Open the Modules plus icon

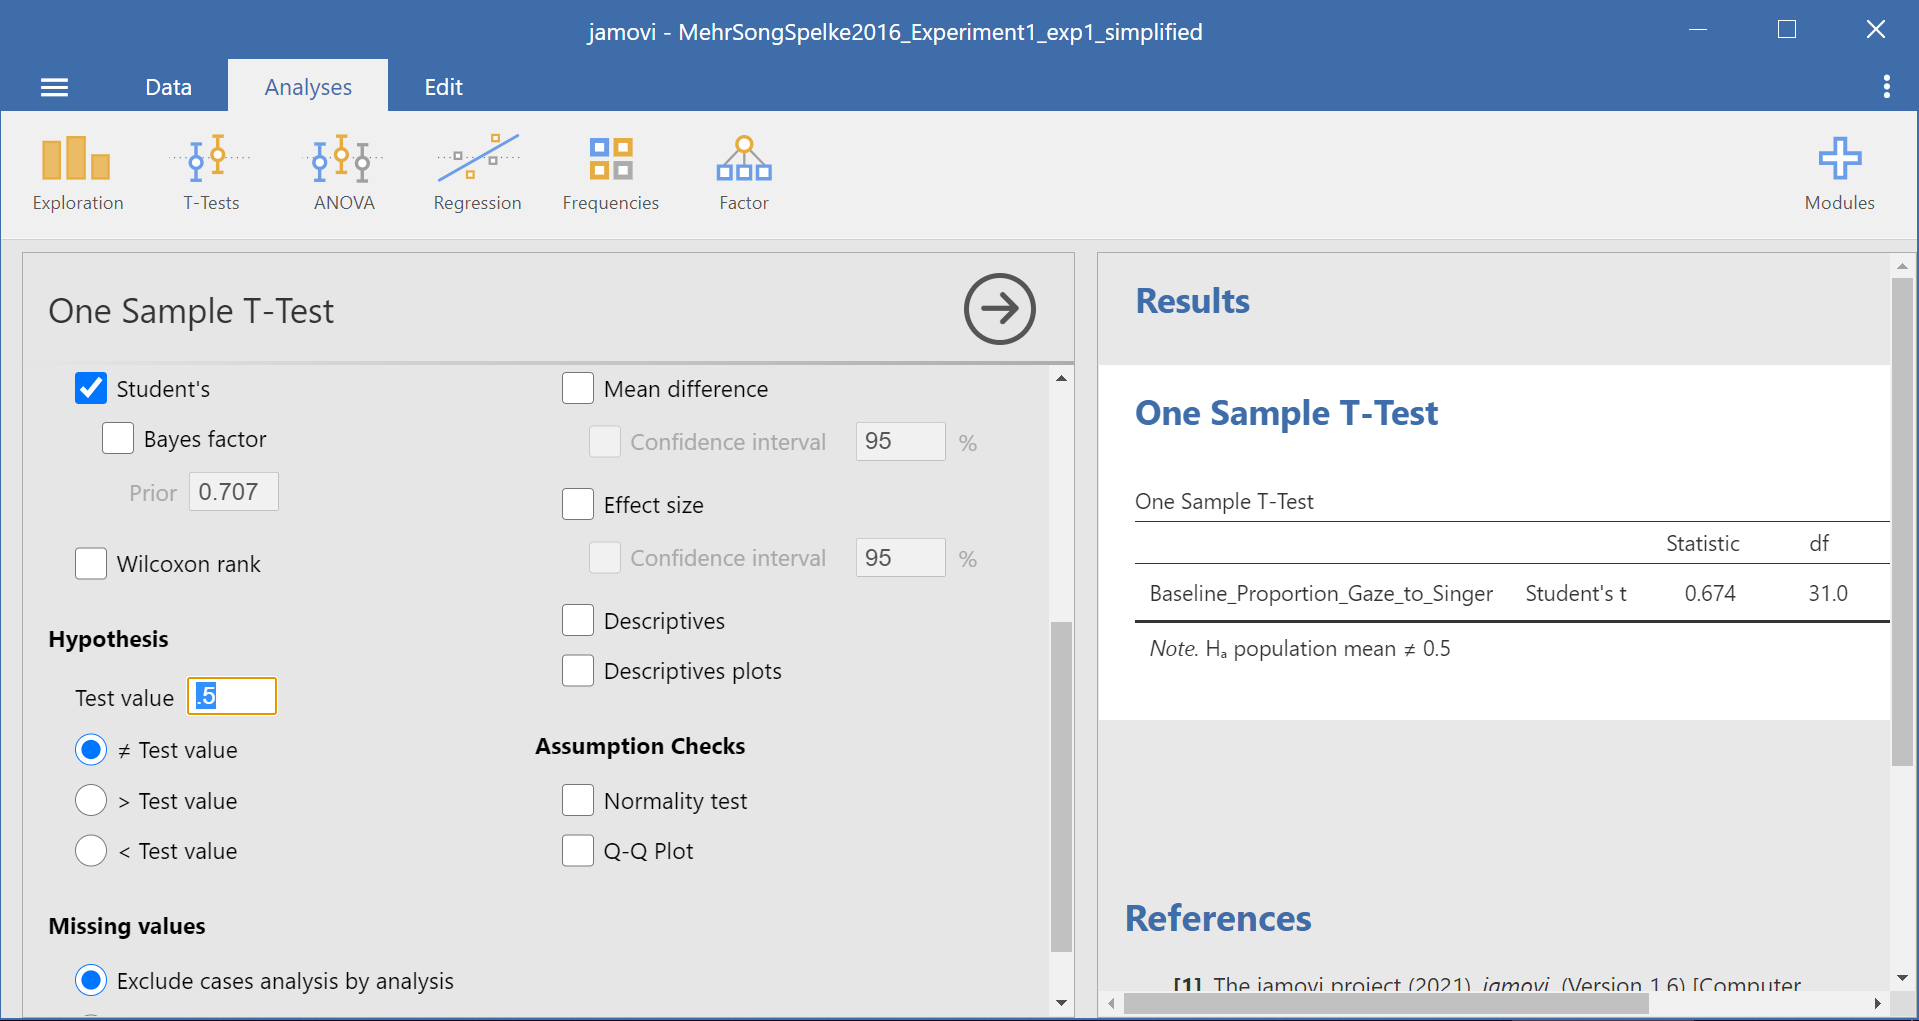coord(1838,174)
